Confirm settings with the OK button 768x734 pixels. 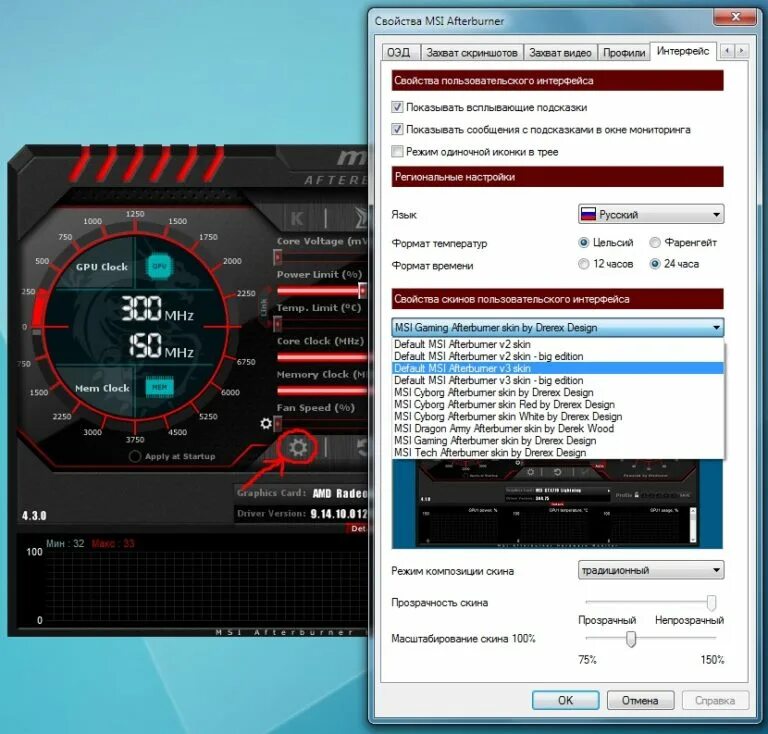point(565,700)
